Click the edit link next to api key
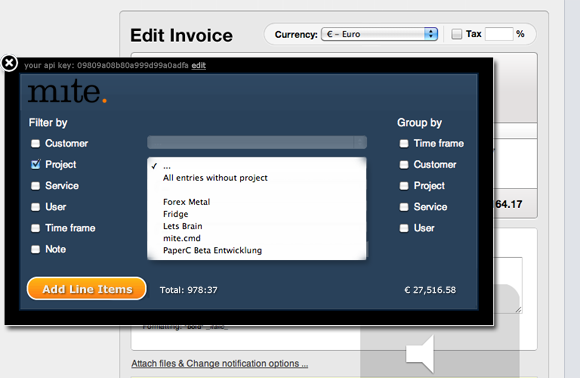This screenshot has width=580, height=378. (199, 65)
